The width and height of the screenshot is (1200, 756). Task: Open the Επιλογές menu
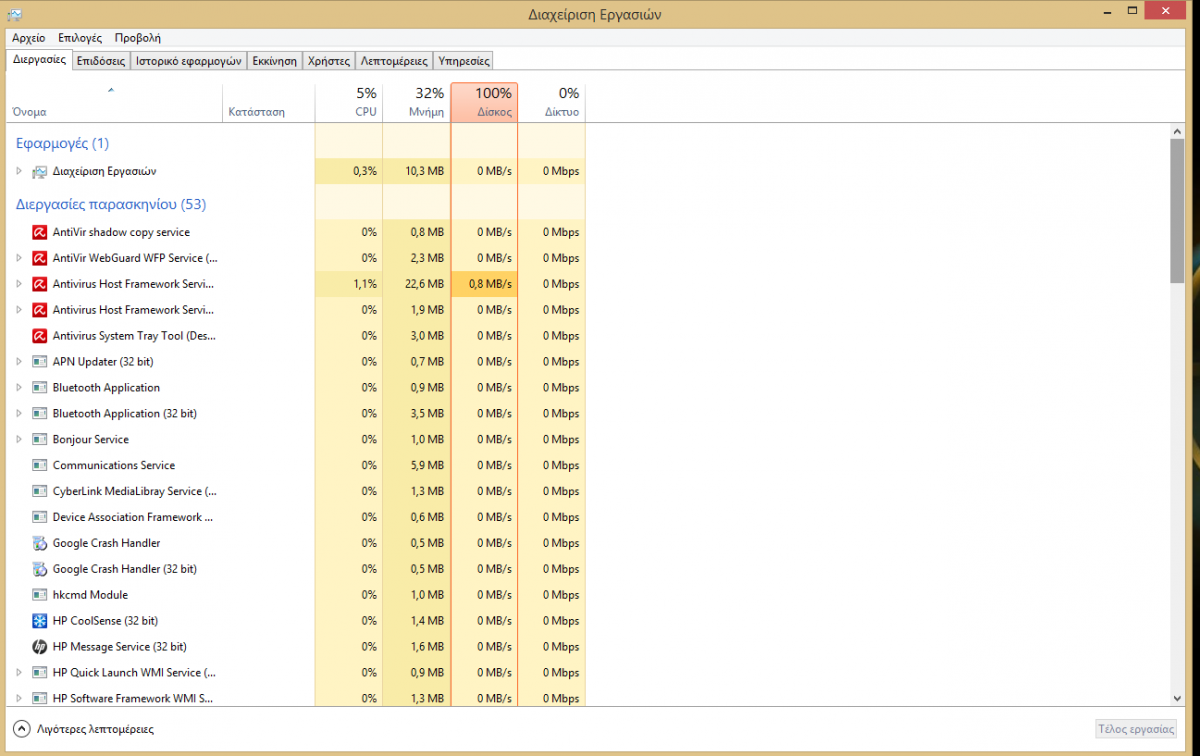(x=80, y=38)
